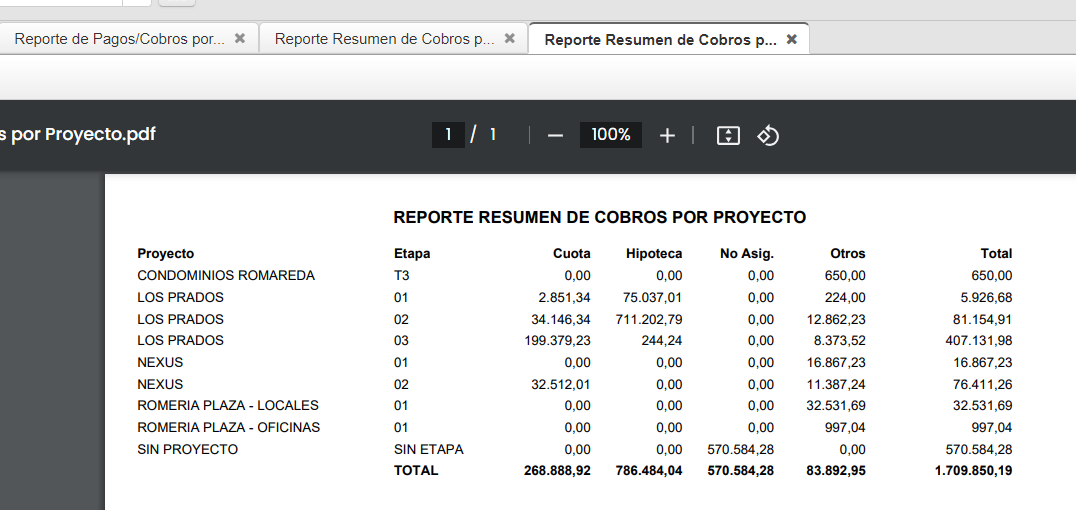Click the Hipoteca column header

click(654, 254)
